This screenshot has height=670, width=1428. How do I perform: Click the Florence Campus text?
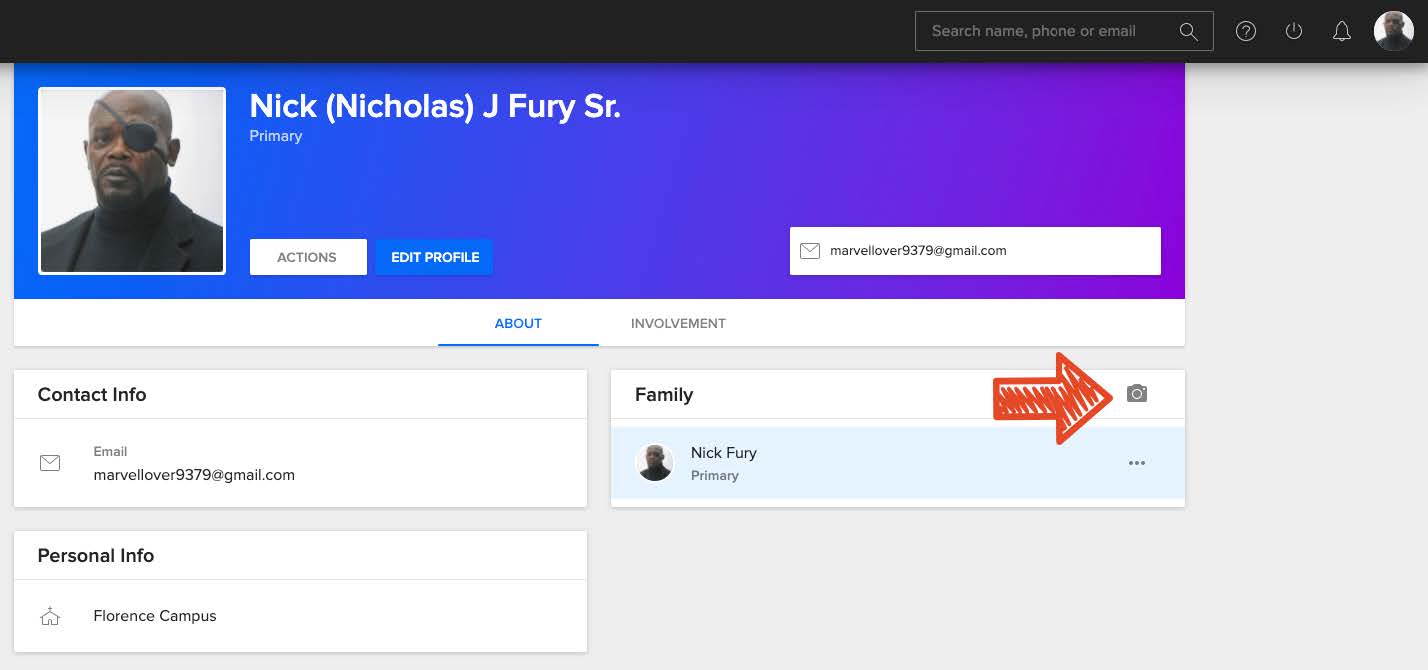click(155, 616)
